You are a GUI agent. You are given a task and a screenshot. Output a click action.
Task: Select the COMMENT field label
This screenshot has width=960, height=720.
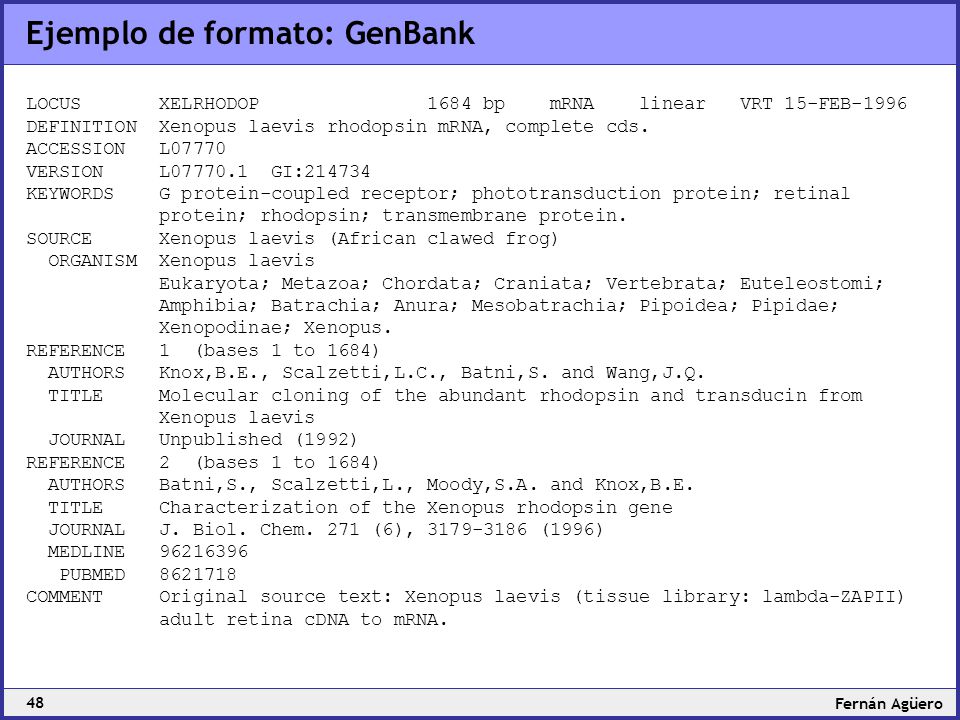[x=64, y=597]
